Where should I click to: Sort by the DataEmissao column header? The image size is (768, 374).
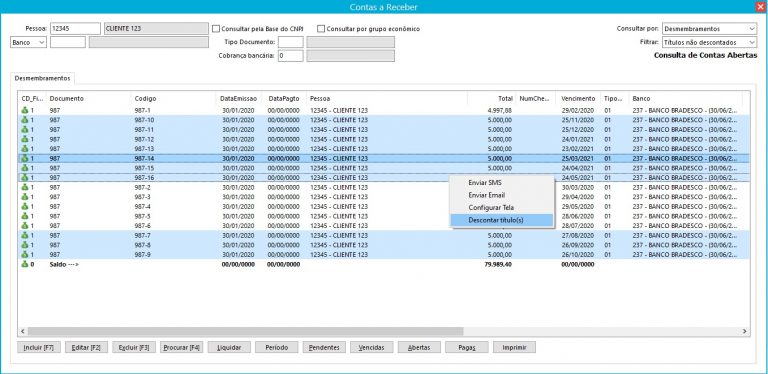(239, 98)
